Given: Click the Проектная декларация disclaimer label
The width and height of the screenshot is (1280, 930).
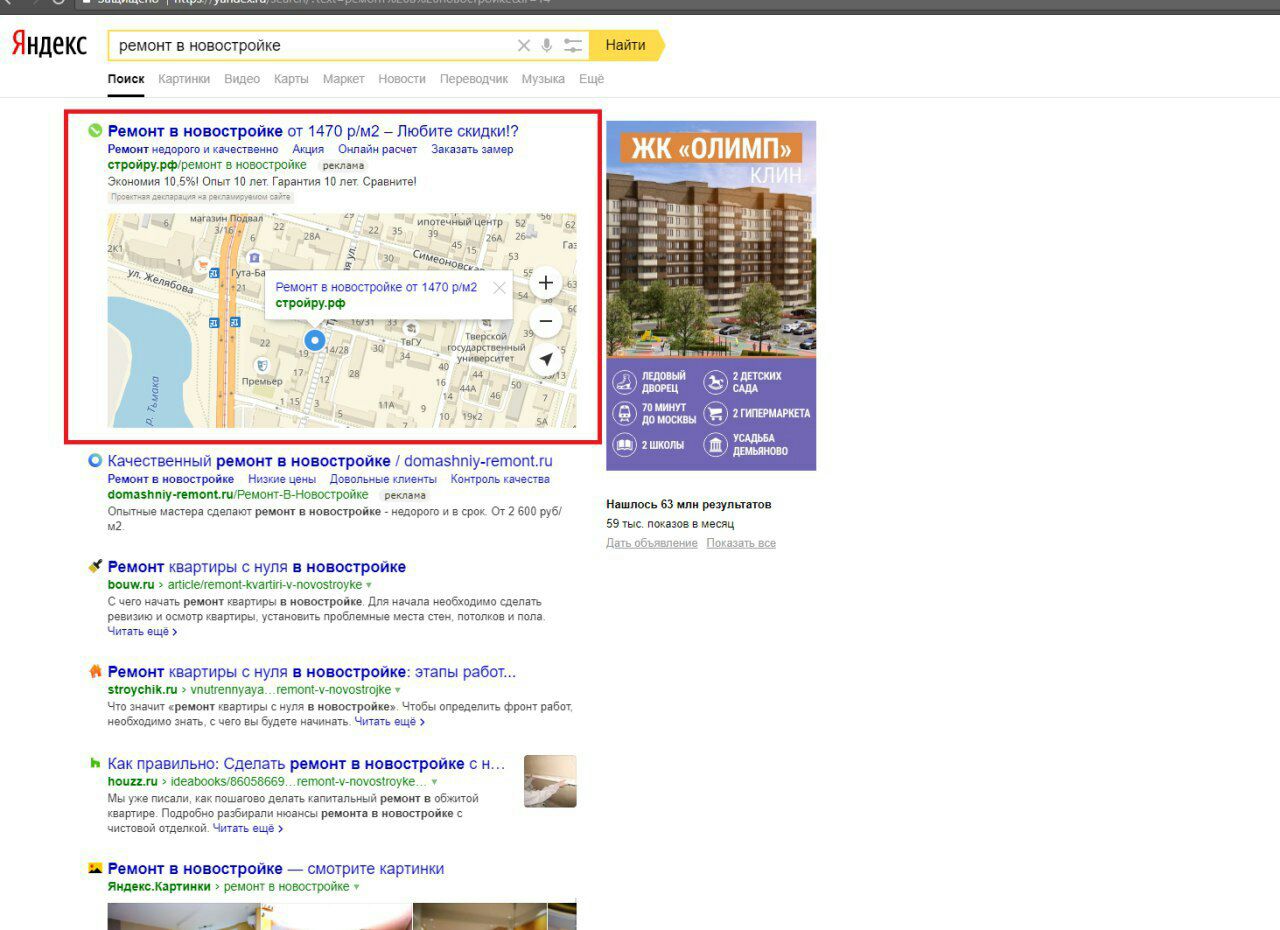Looking at the screenshot, I should 200,197.
